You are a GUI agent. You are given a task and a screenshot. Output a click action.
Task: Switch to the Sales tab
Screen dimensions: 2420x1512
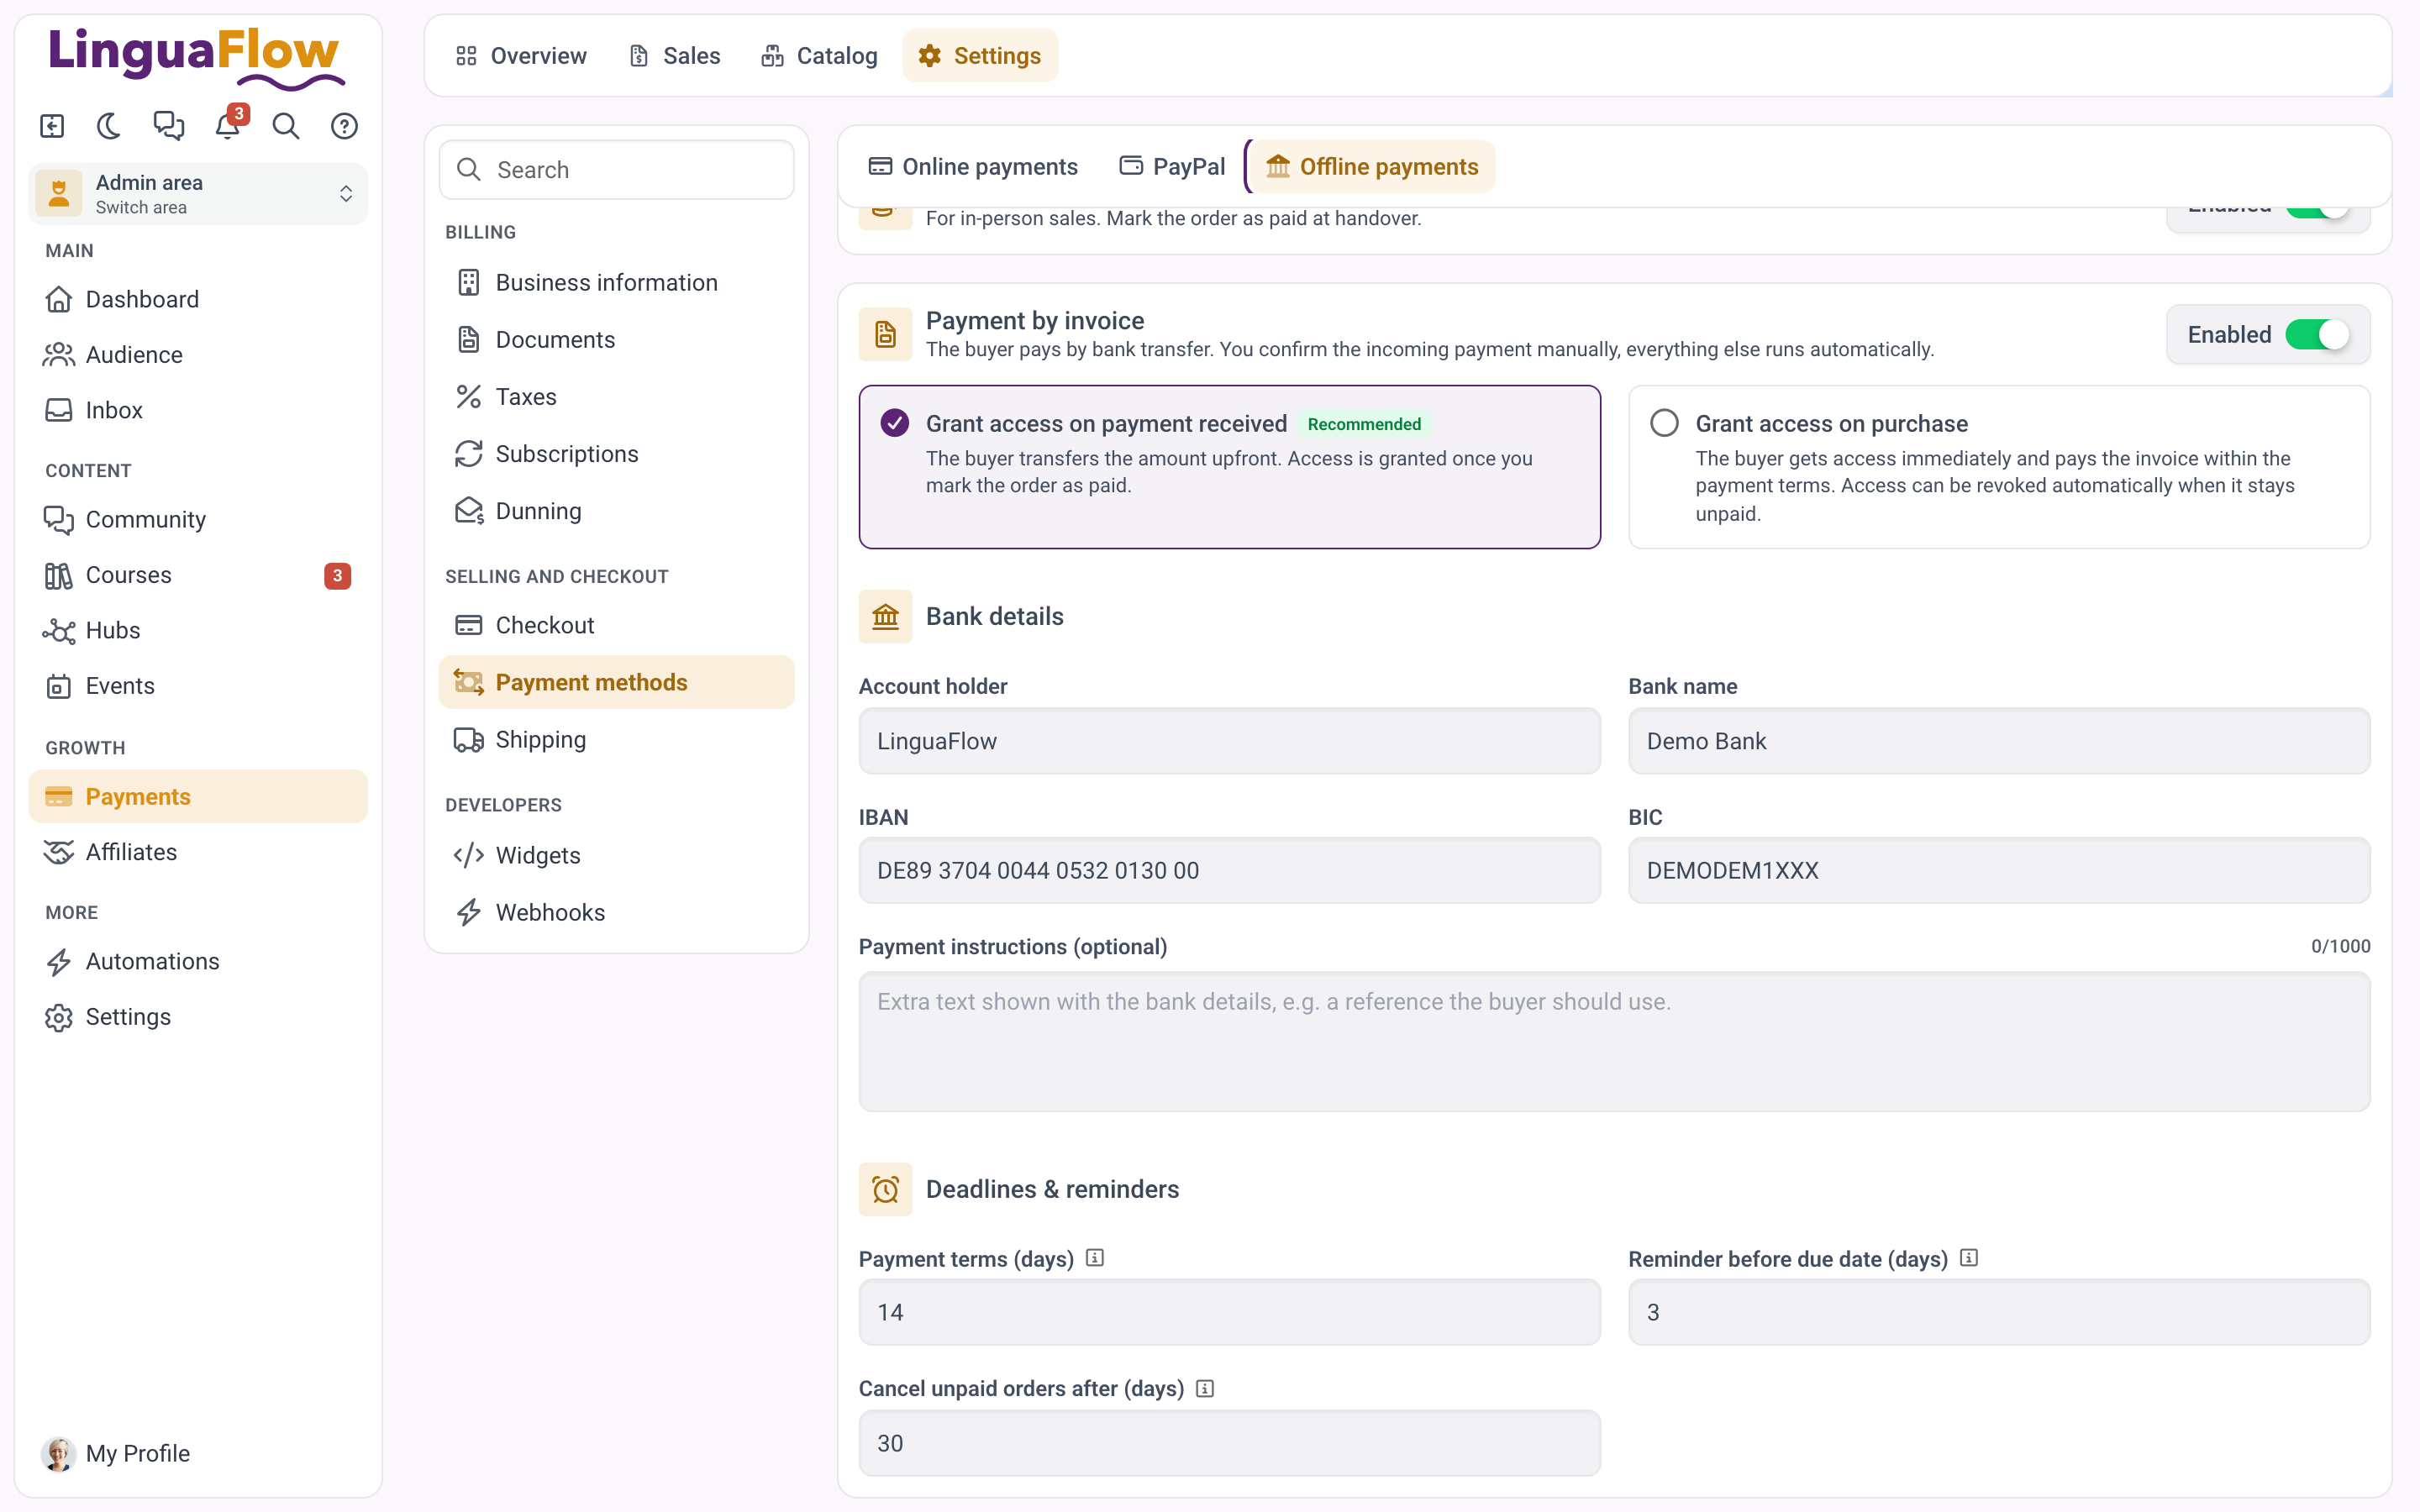pos(675,56)
